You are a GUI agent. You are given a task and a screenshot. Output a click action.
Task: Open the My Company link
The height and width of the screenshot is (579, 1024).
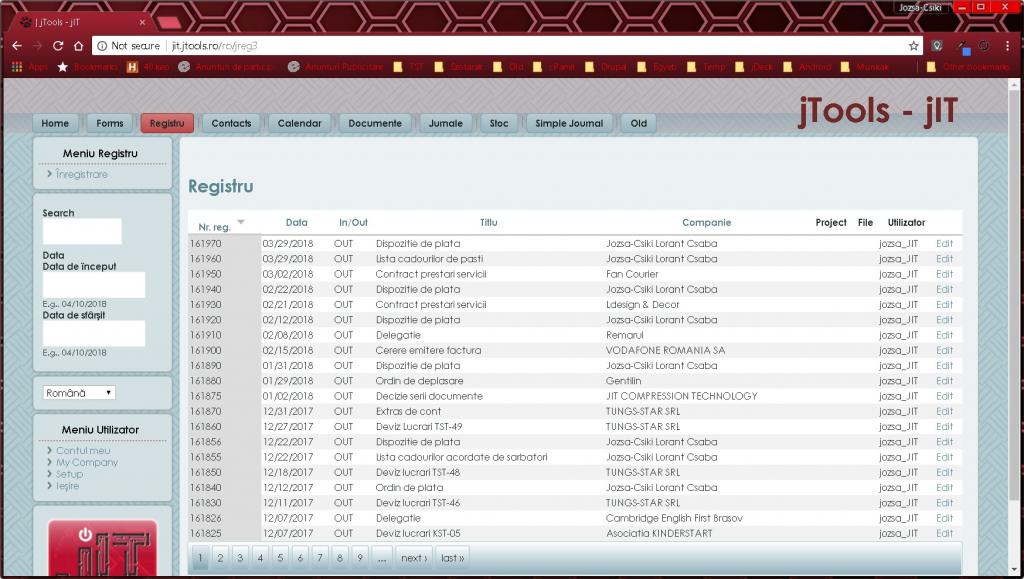click(86, 463)
